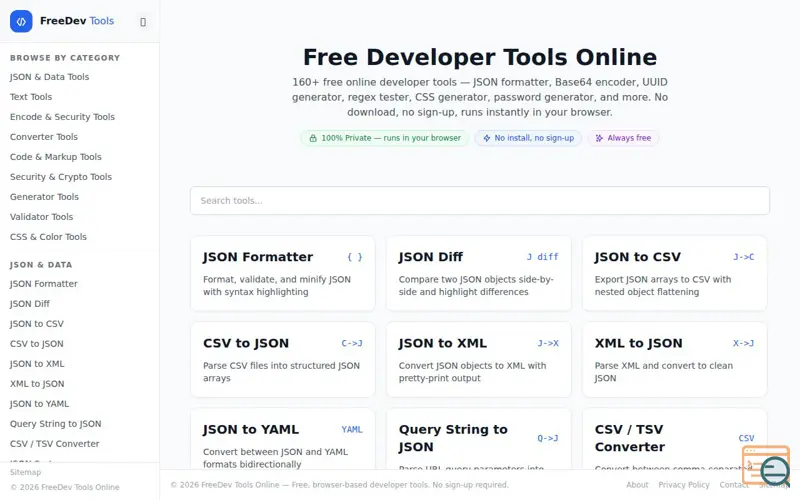This screenshot has width=800, height=500.
Task: Click the YAML icon on JSON to YAML card
Action: [x=352, y=430]
